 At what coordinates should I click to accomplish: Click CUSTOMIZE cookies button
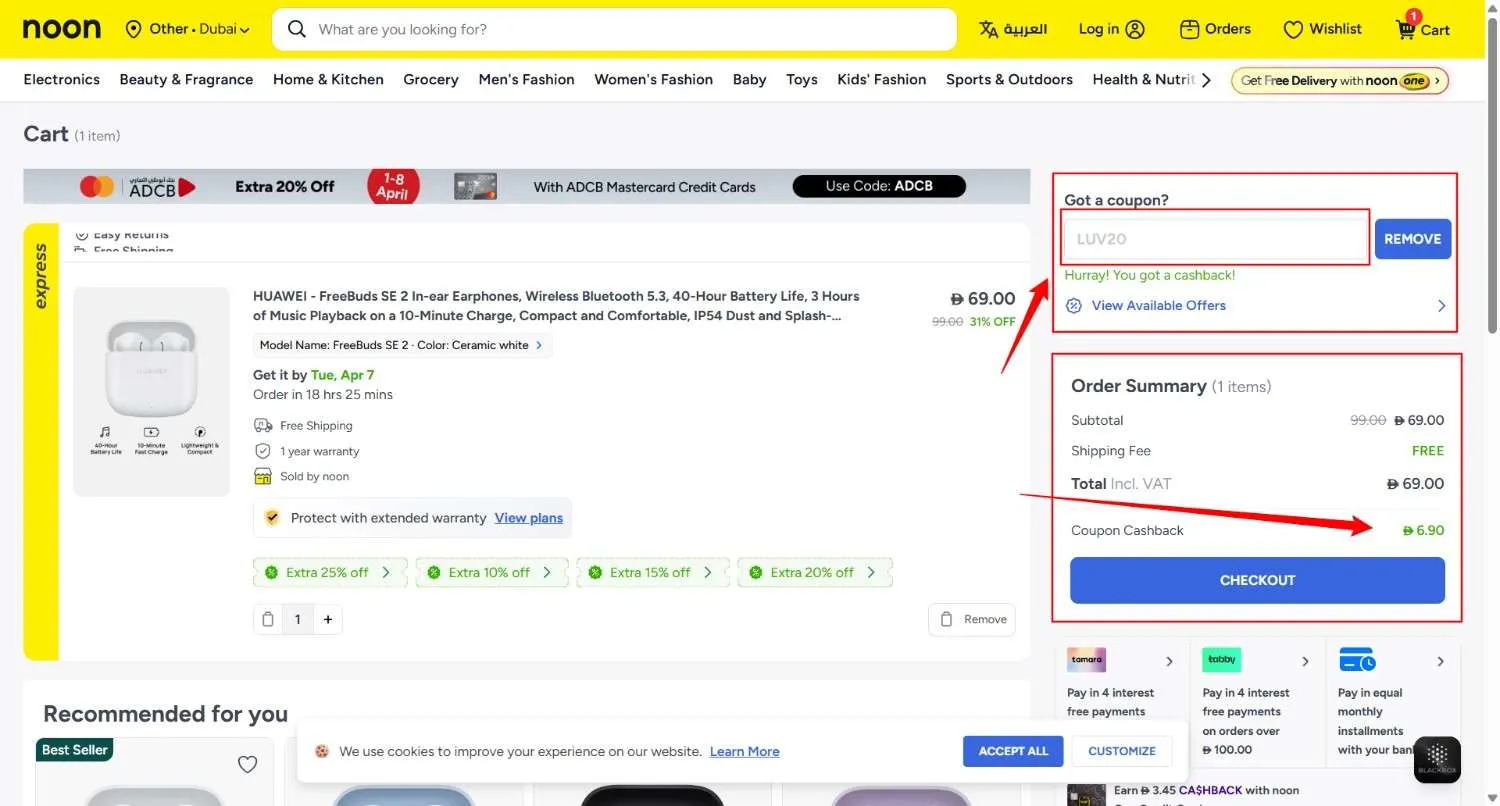[1122, 751]
